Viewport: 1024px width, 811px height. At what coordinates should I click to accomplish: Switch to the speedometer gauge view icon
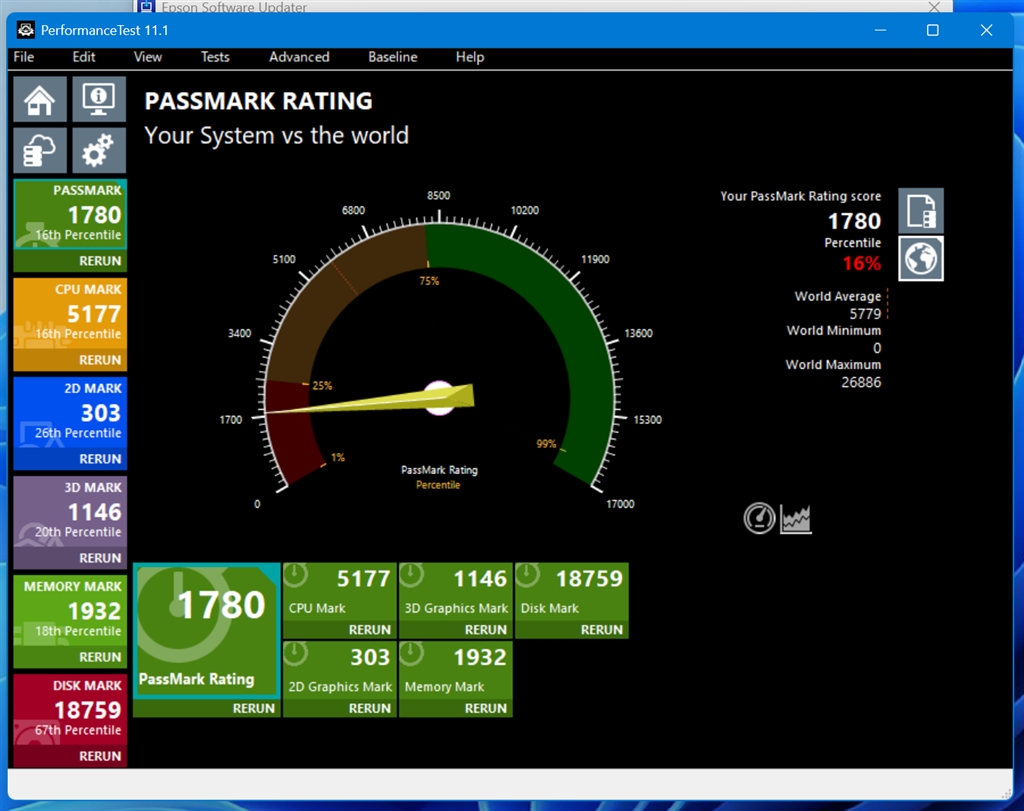click(x=760, y=518)
